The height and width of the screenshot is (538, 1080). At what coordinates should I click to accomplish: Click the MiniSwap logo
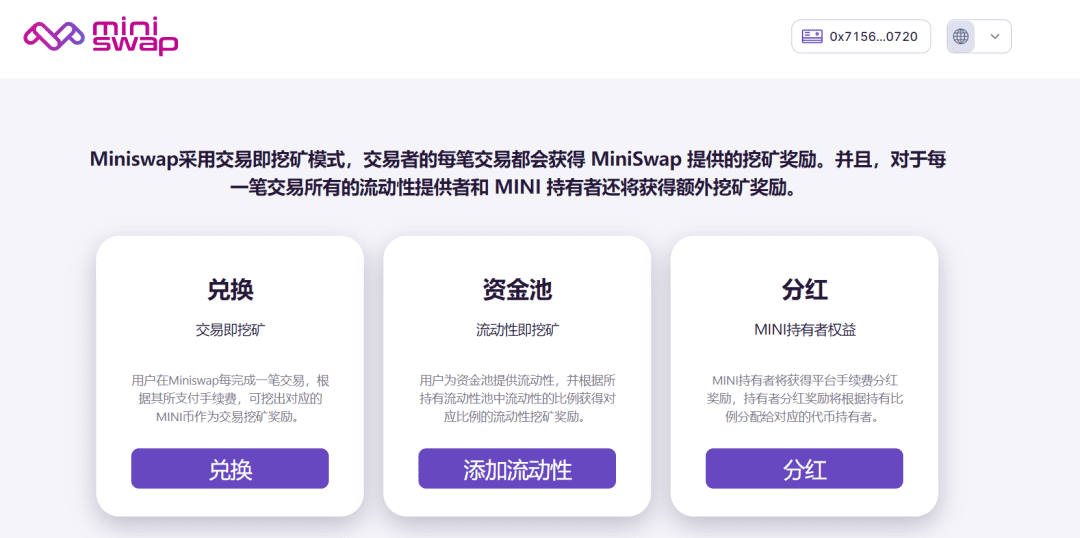coord(101,37)
